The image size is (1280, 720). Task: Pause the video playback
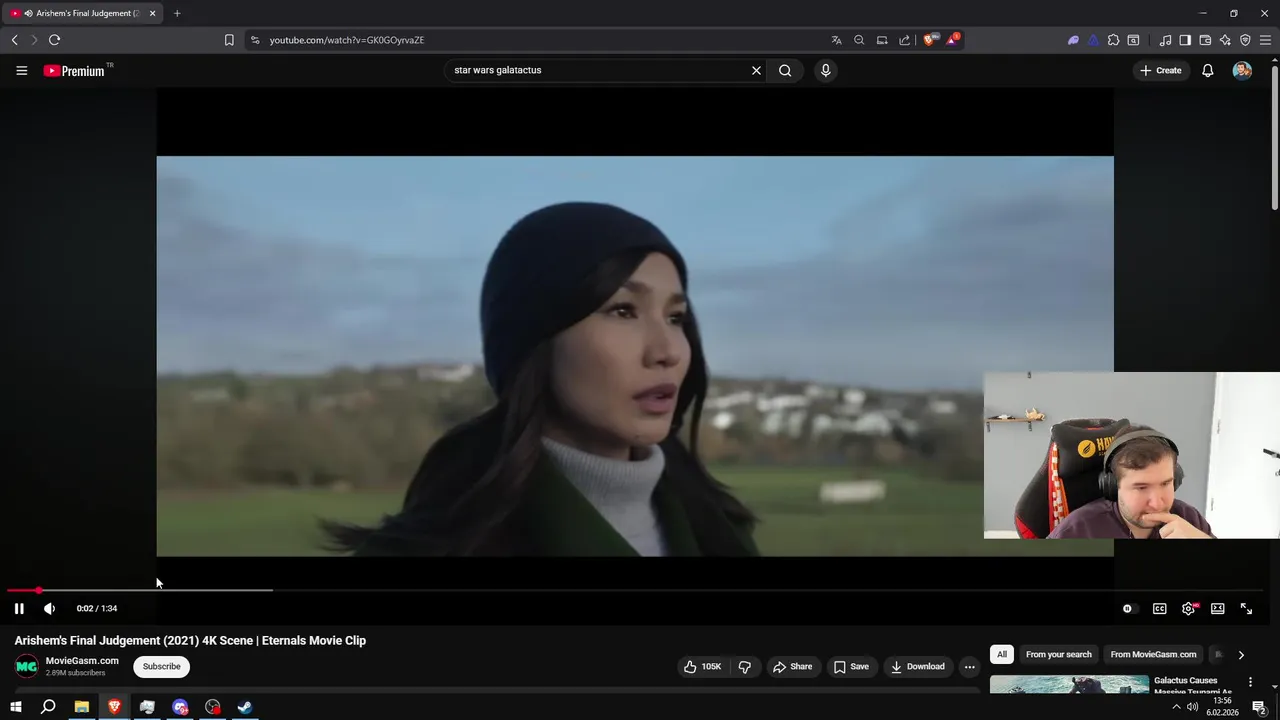19,608
